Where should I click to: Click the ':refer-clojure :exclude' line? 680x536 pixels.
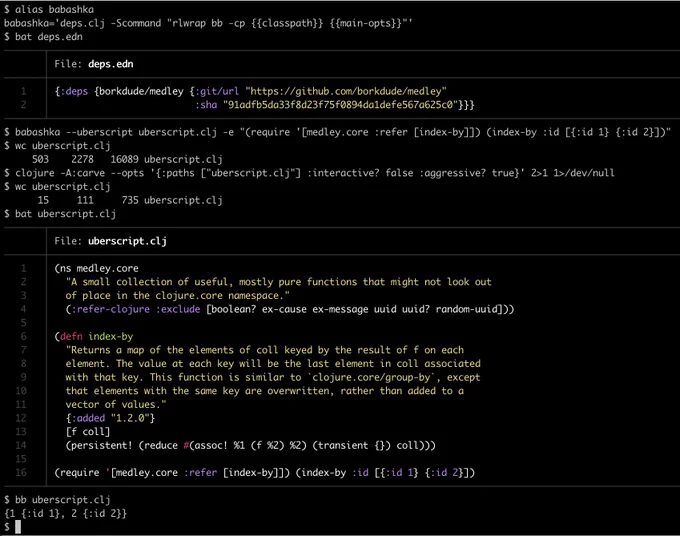click(x=290, y=309)
